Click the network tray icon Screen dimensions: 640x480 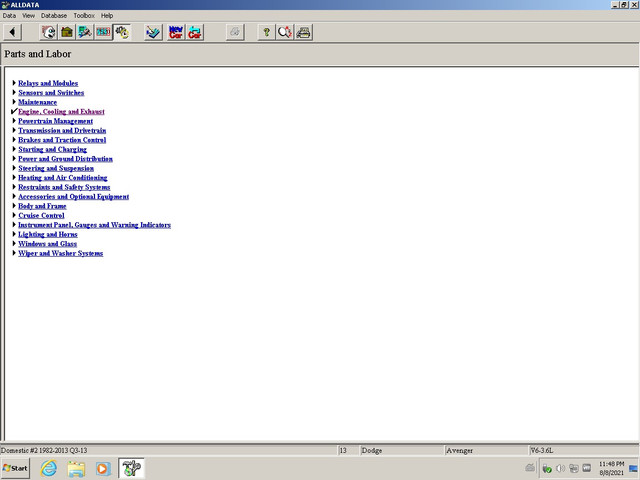click(573, 468)
